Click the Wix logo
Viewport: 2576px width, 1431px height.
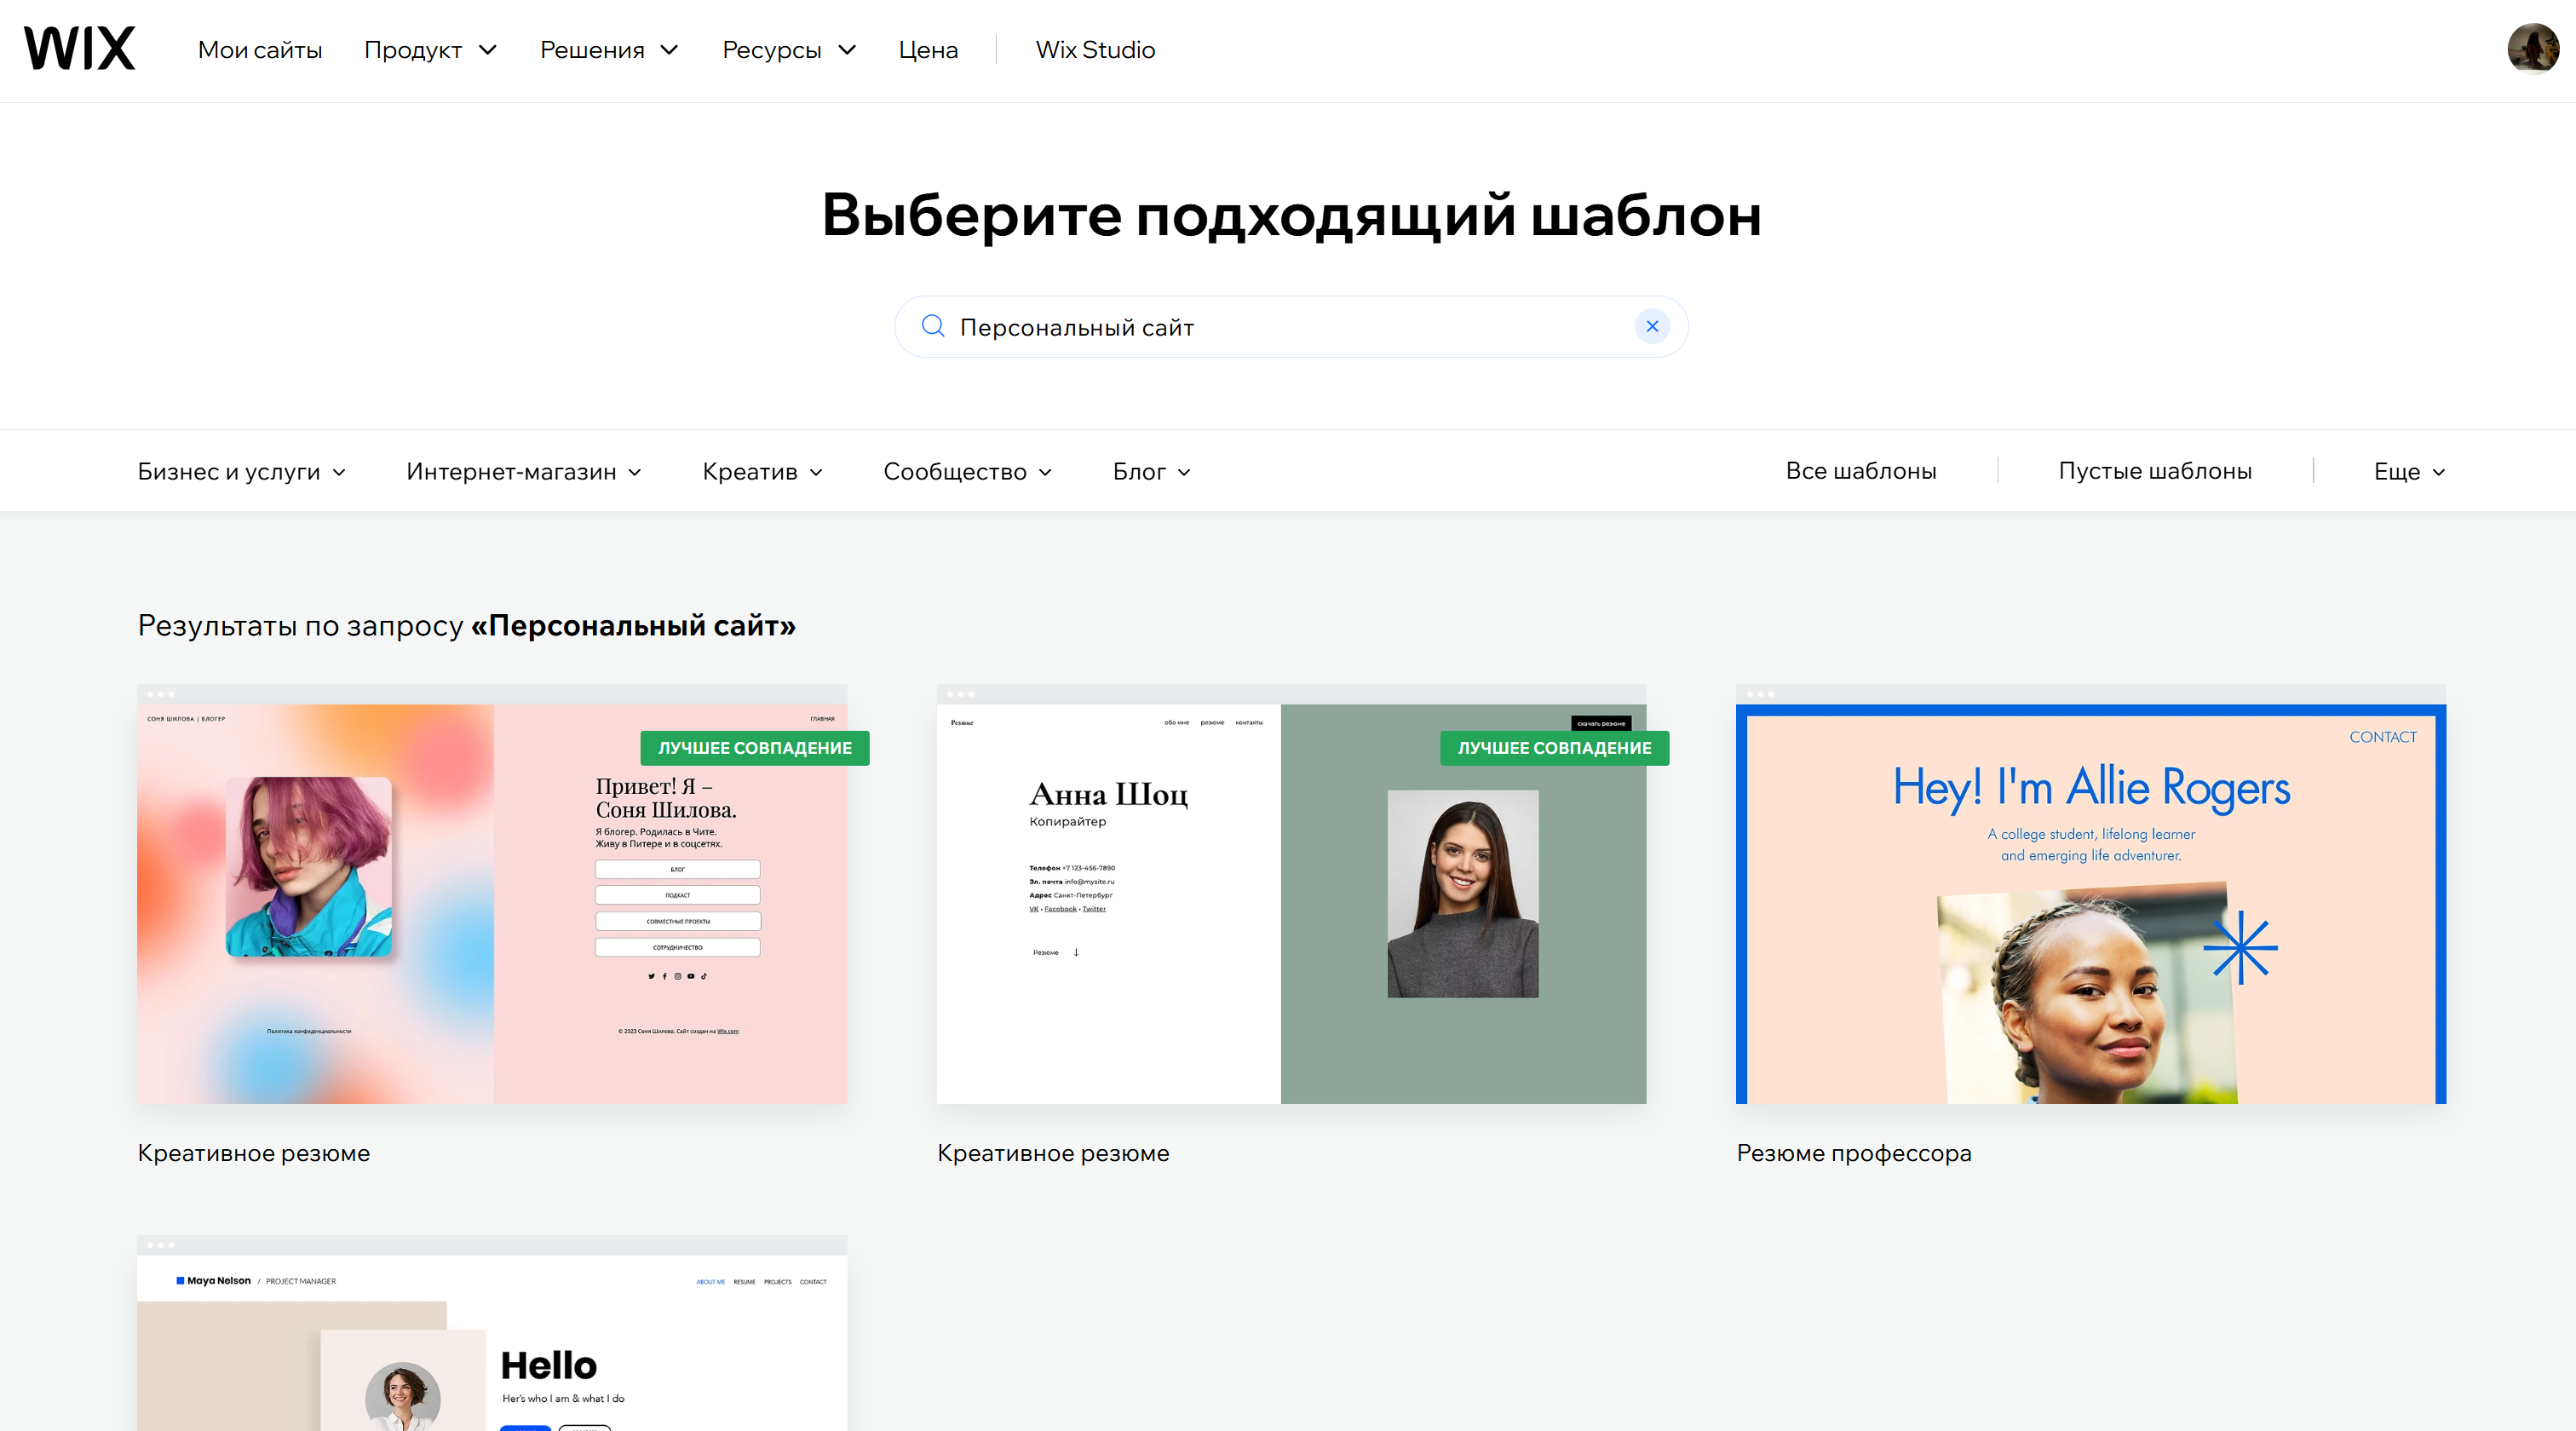pyautogui.click(x=79, y=49)
